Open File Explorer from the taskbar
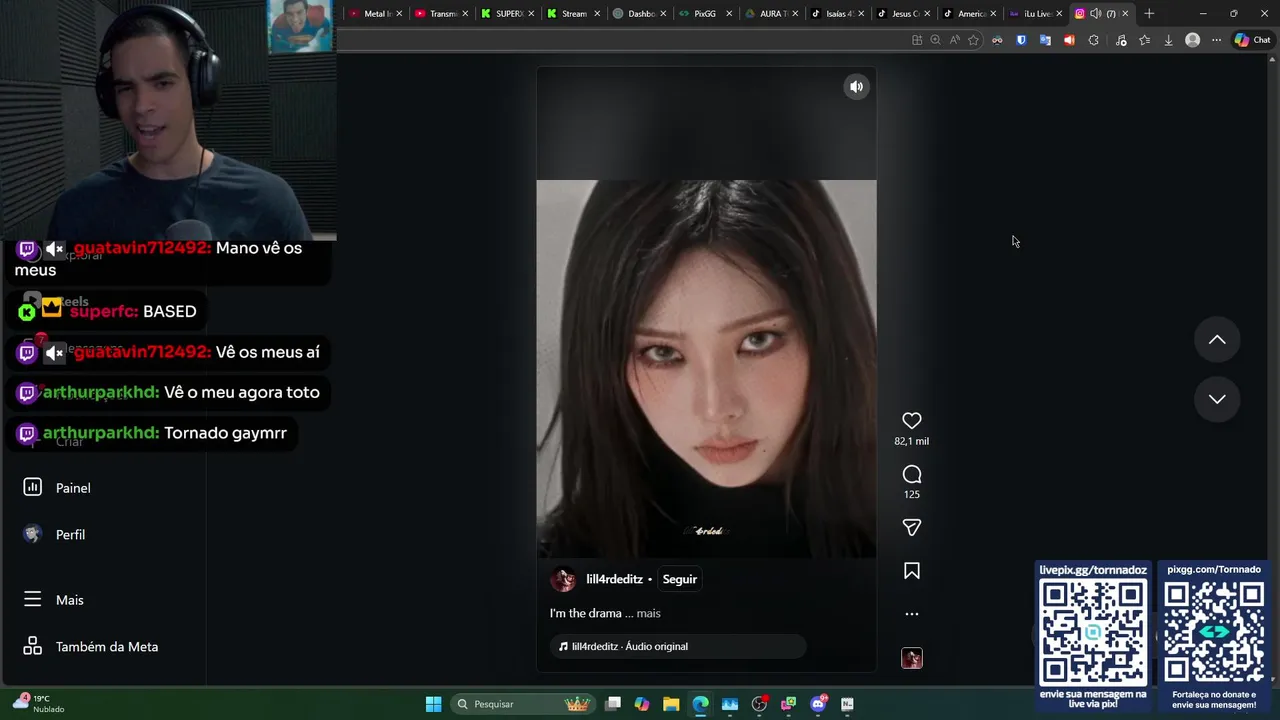 (x=671, y=704)
